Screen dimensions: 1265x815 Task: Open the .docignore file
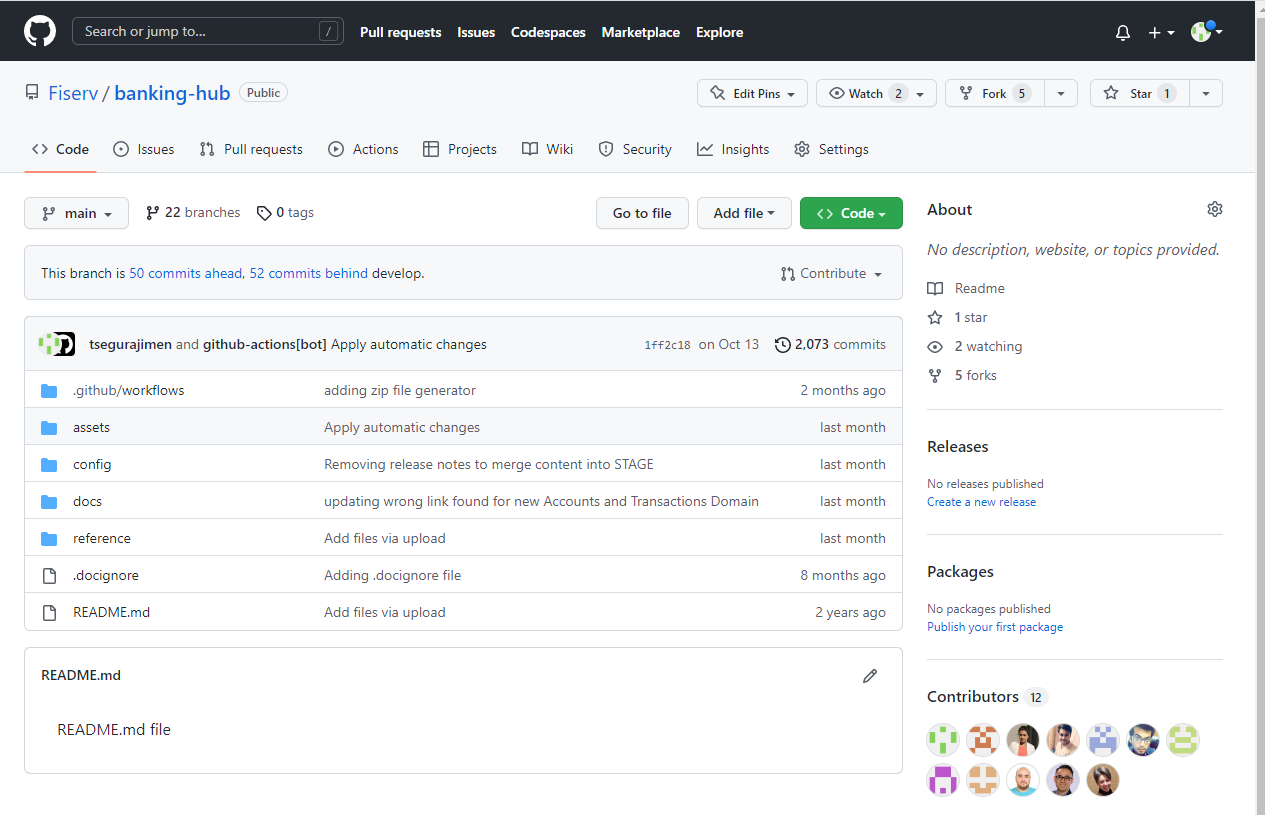point(105,575)
